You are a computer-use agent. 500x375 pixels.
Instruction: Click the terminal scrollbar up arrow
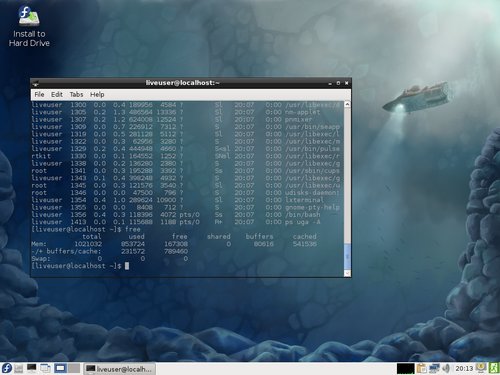tap(347, 104)
